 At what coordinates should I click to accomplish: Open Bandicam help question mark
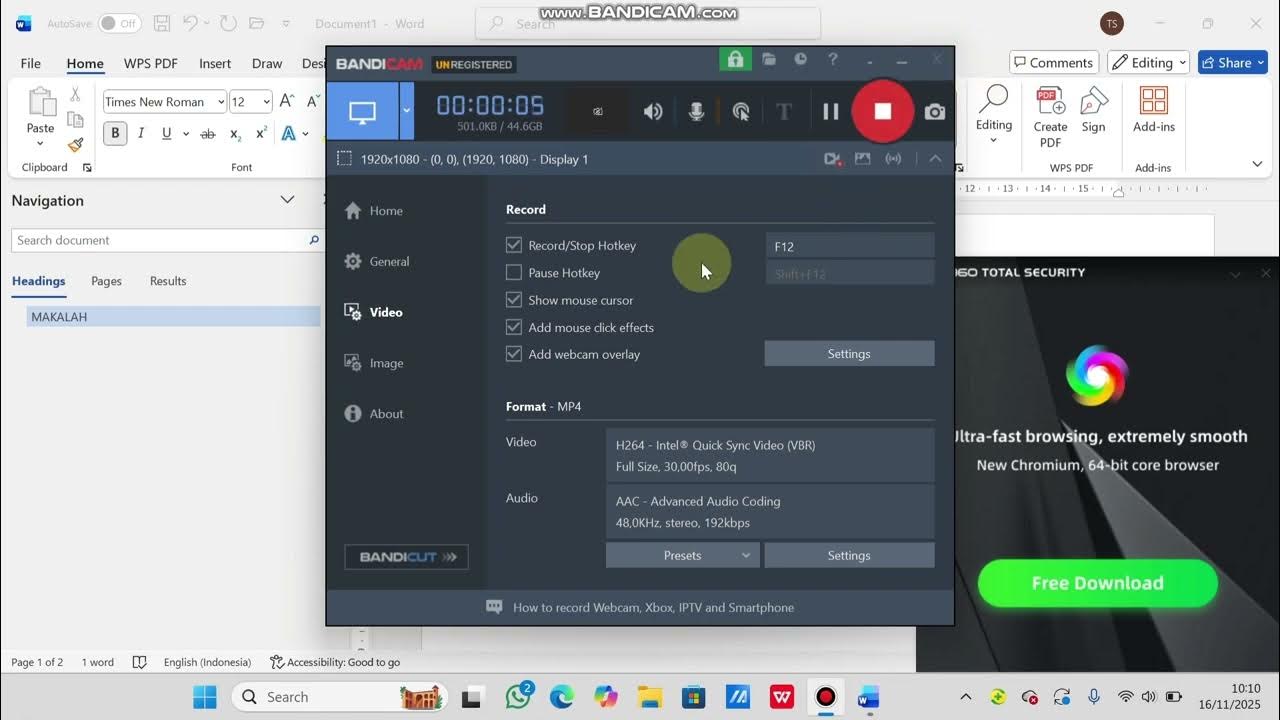tap(832, 60)
